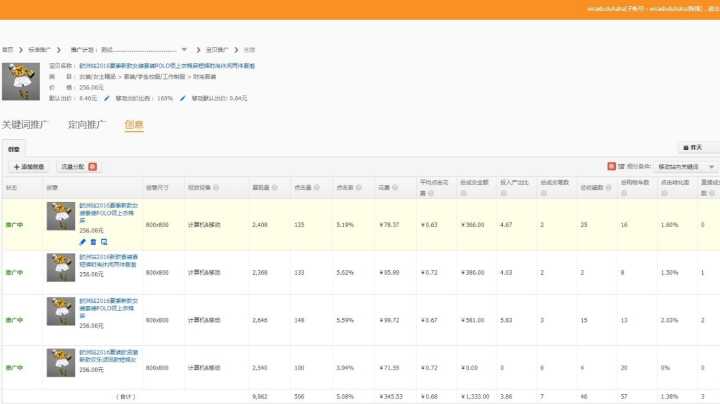The width and height of the screenshot is (720, 404).
Task: Click the 首页 breadcrumb link
Action: click(8, 49)
